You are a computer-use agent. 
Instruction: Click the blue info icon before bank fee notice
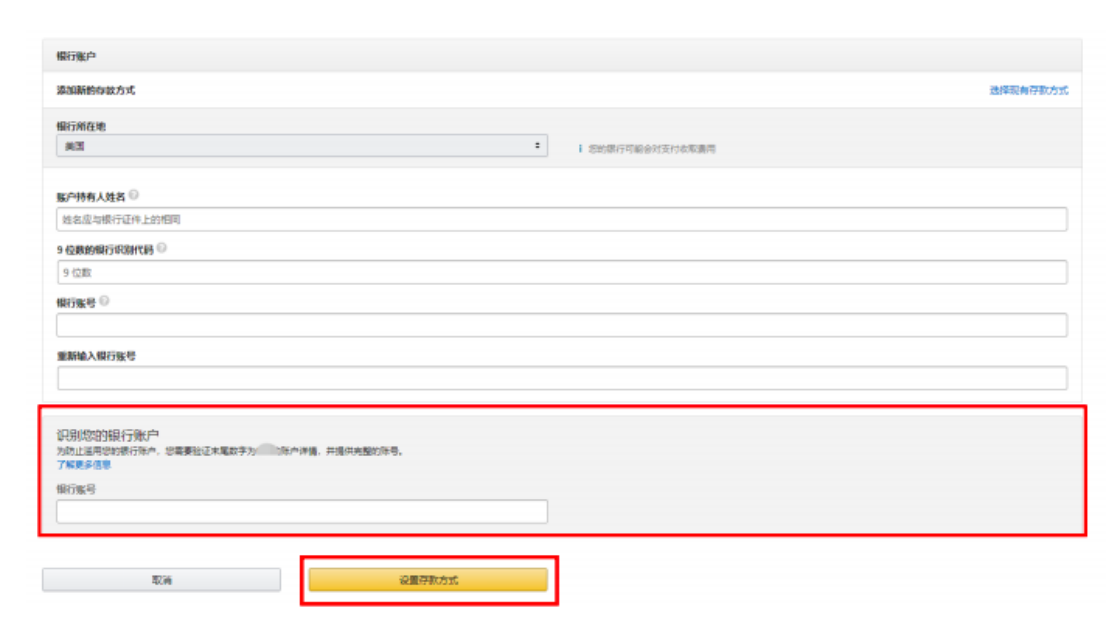pyautogui.click(x=580, y=149)
